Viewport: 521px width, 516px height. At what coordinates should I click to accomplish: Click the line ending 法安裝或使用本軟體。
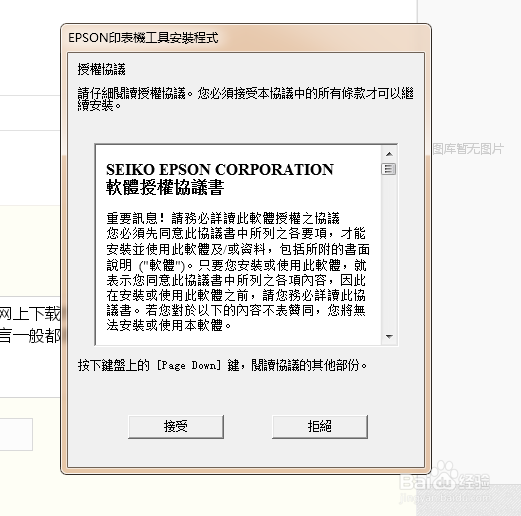point(169,325)
